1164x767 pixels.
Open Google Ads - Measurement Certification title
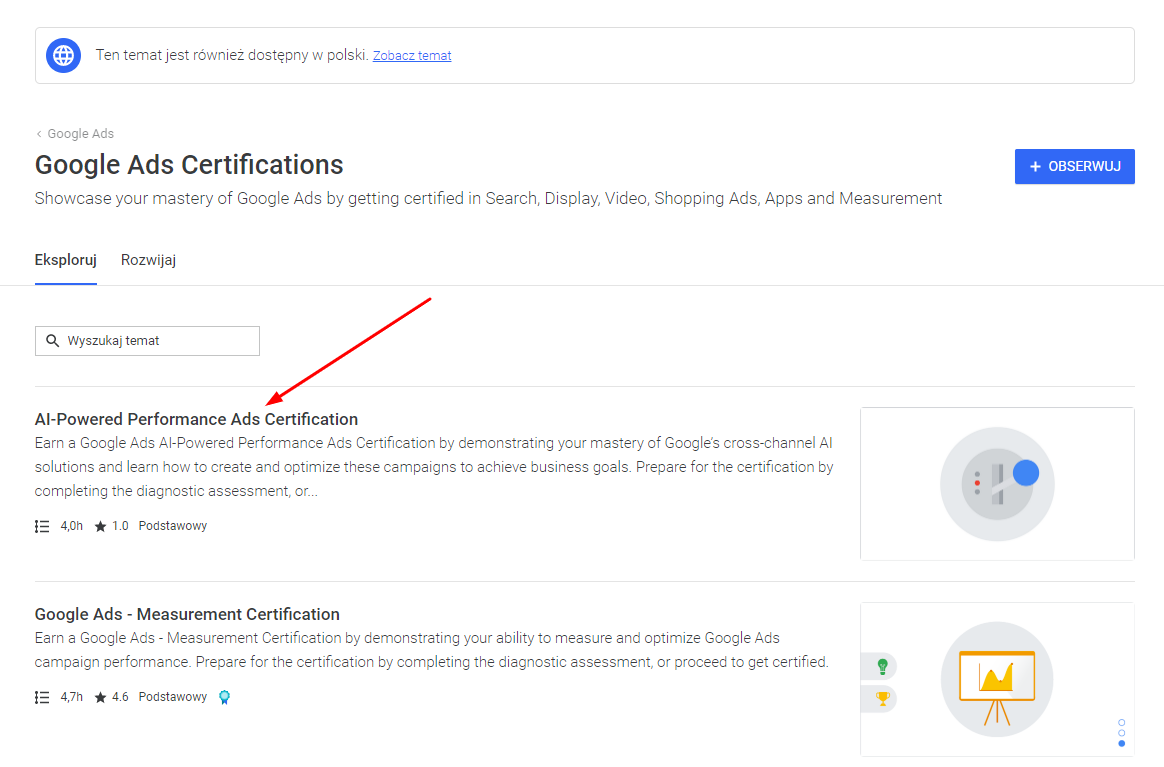187,614
